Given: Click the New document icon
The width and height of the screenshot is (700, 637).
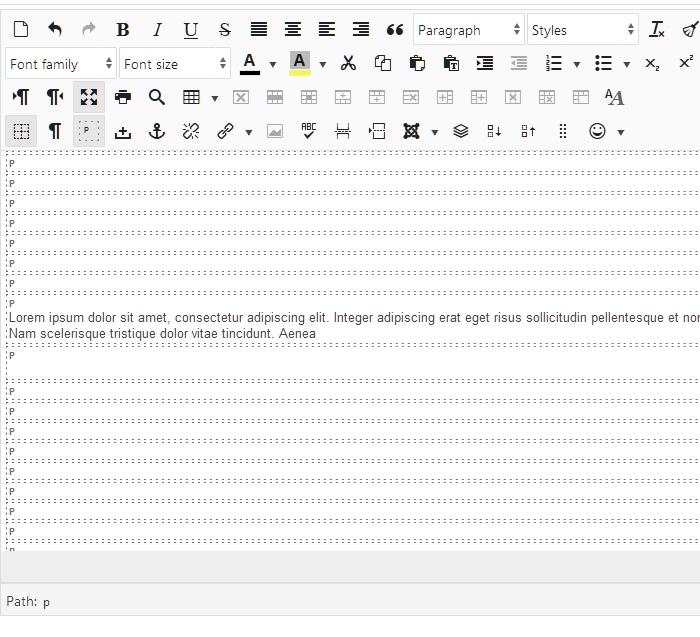Looking at the screenshot, I should 20,30.
